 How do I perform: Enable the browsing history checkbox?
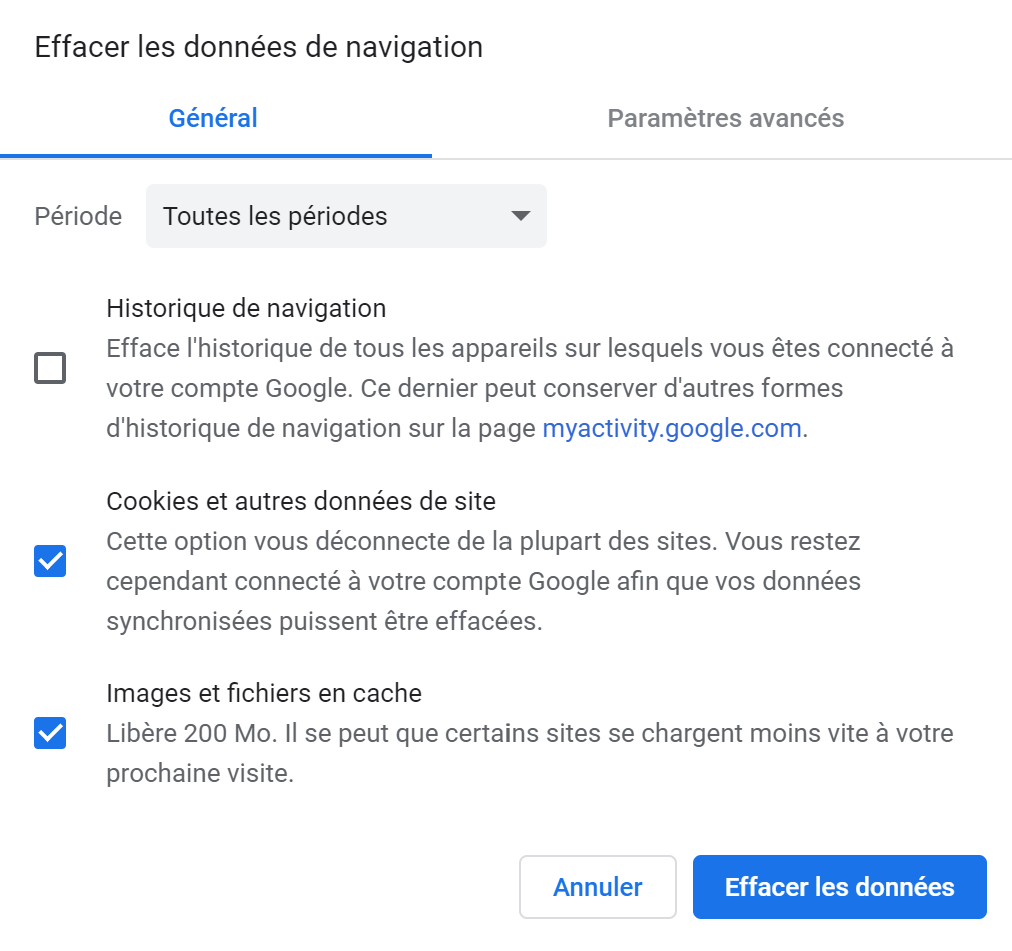coord(49,368)
